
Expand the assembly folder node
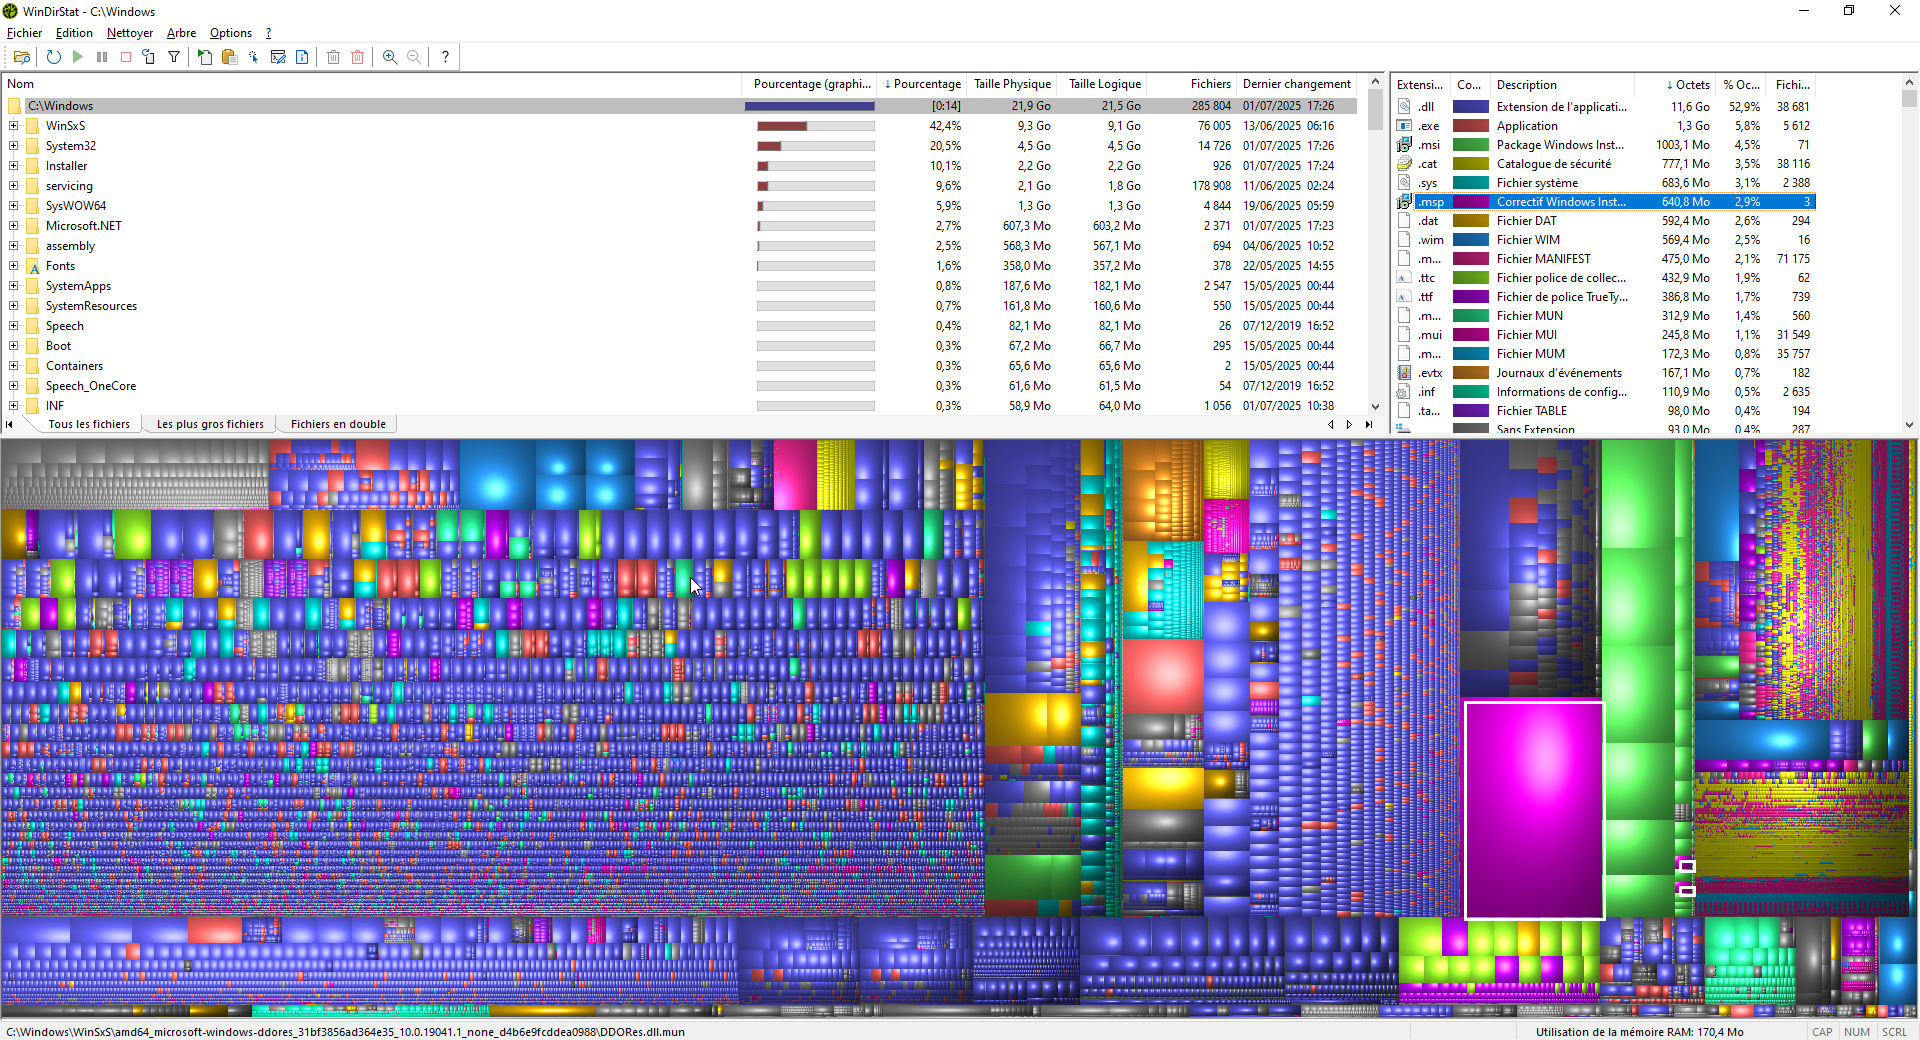coord(13,246)
